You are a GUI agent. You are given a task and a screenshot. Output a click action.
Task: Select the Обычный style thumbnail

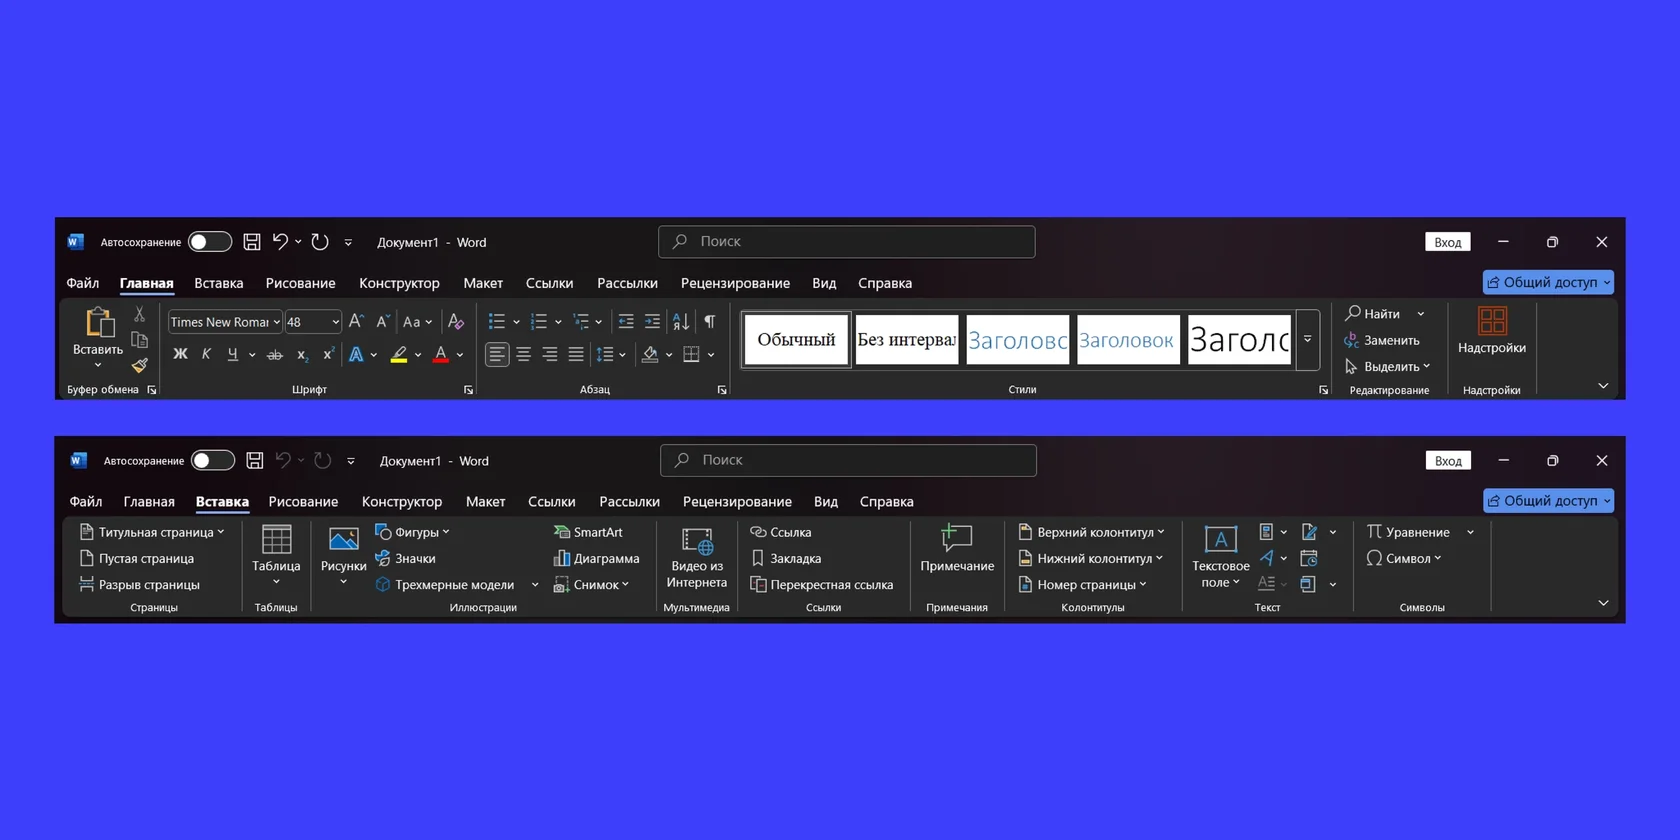(x=796, y=340)
